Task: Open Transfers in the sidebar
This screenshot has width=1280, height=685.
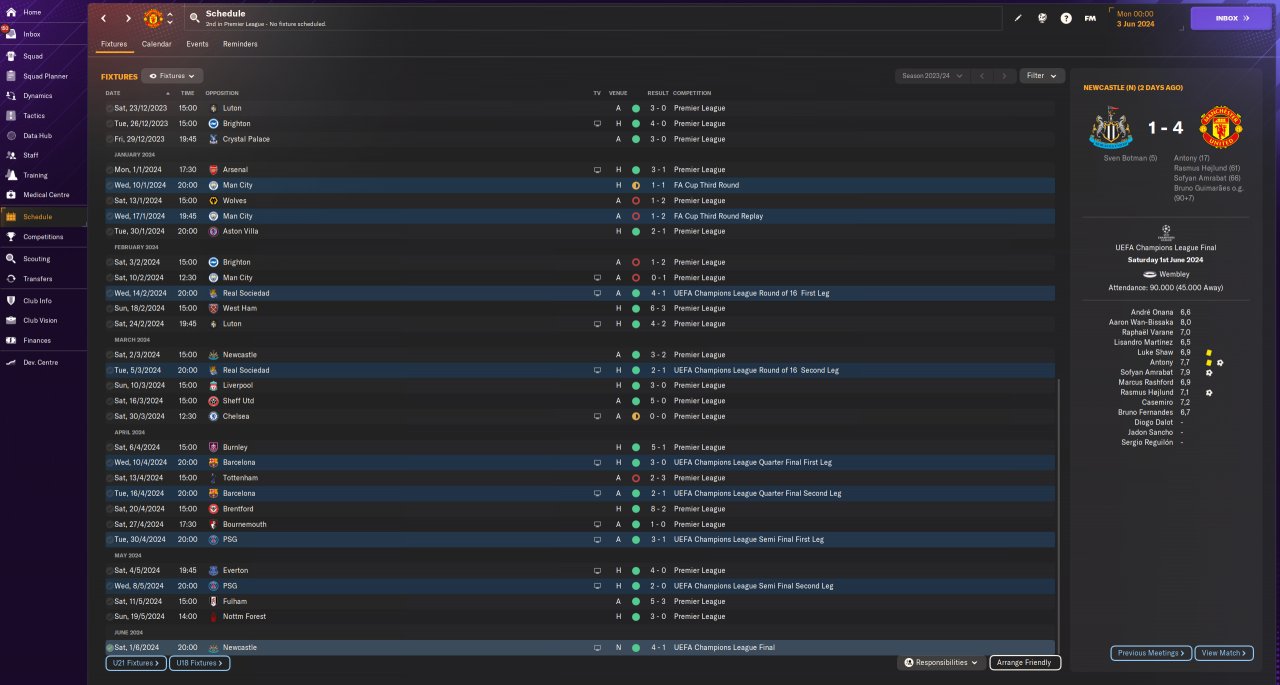Action: click(x=38, y=279)
